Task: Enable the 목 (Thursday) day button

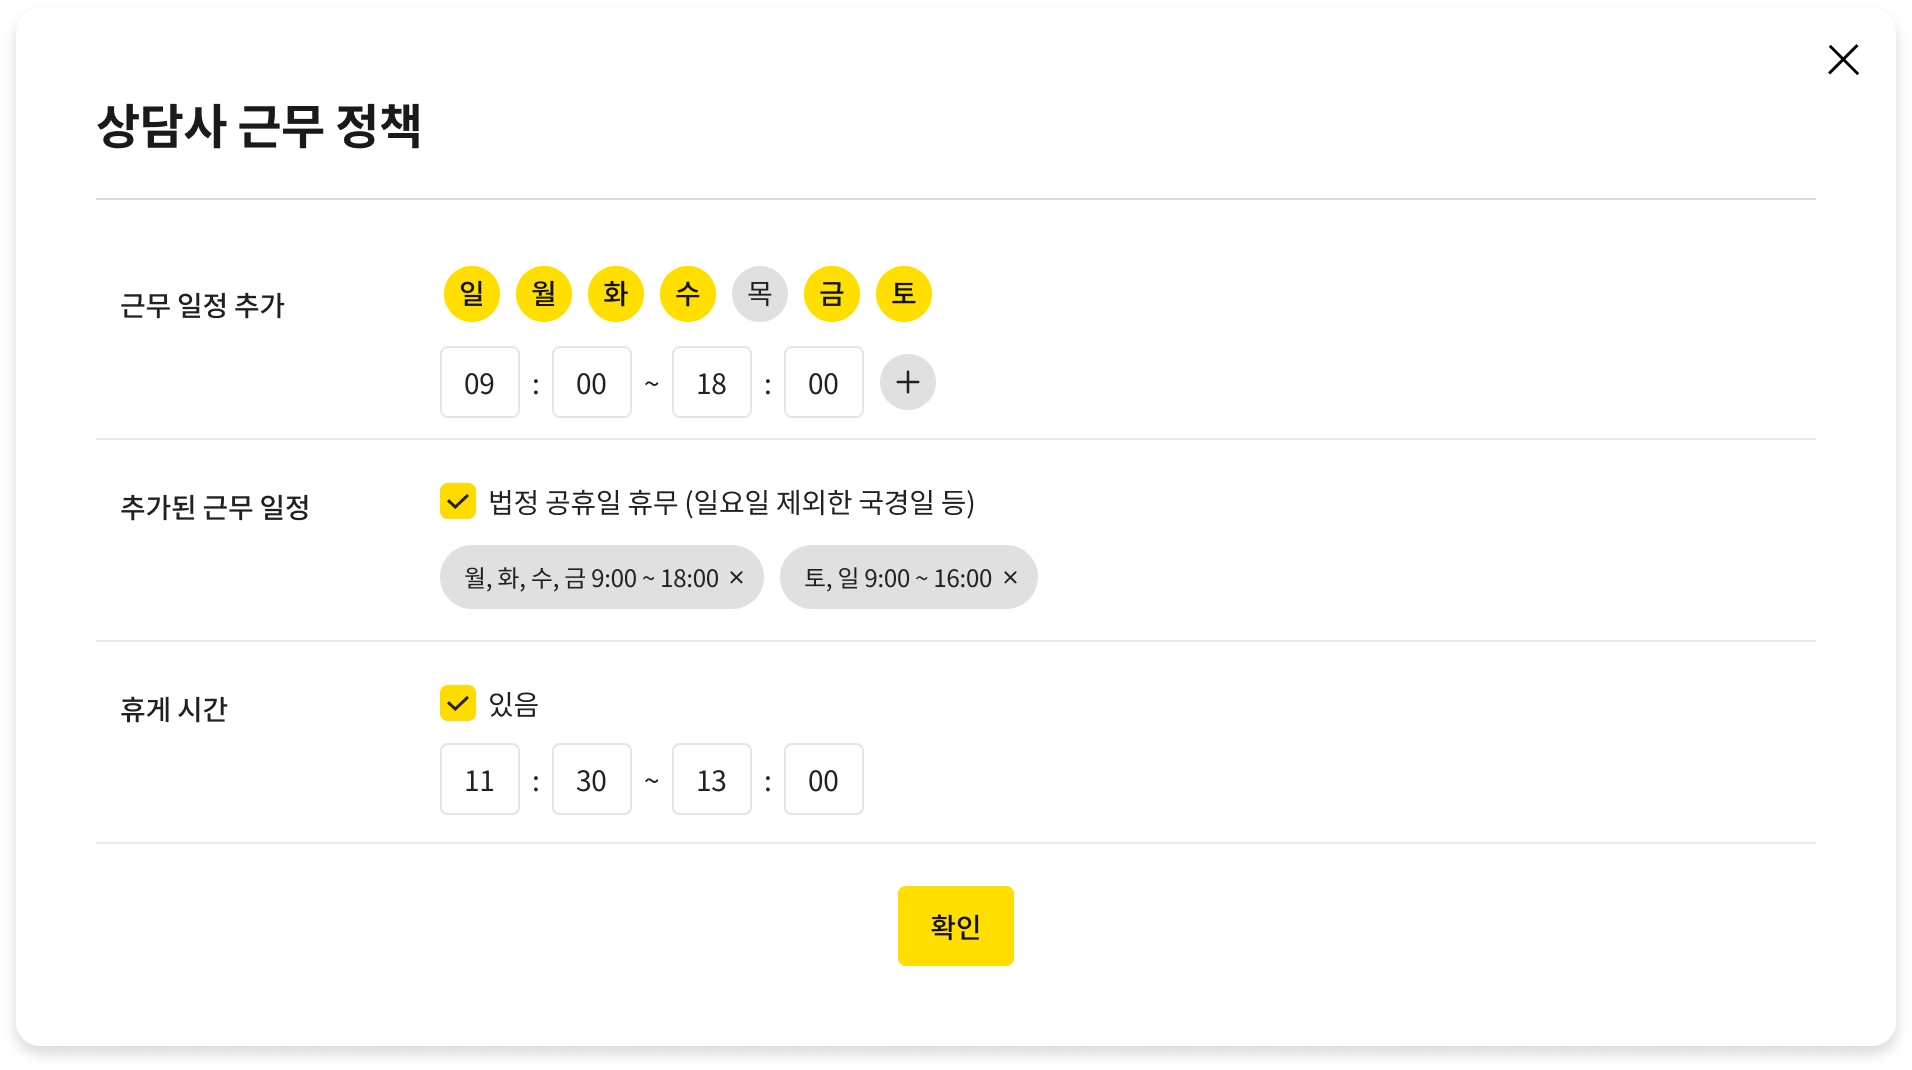Action: (x=760, y=294)
